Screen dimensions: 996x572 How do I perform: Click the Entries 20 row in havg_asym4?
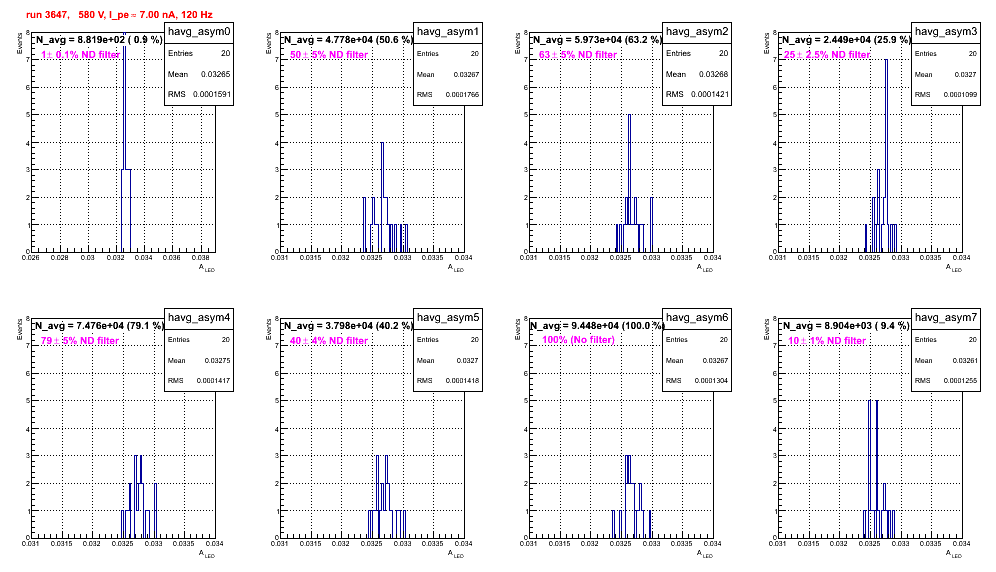click(x=199, y=340)
